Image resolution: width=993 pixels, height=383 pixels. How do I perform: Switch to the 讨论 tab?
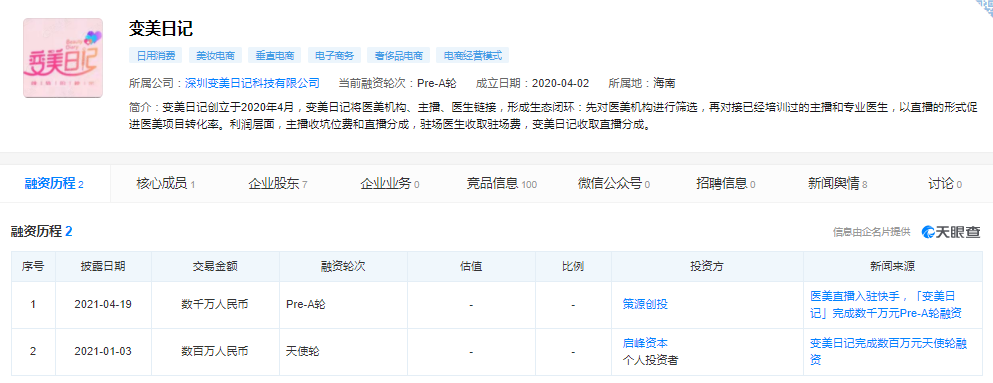[945, 184]
